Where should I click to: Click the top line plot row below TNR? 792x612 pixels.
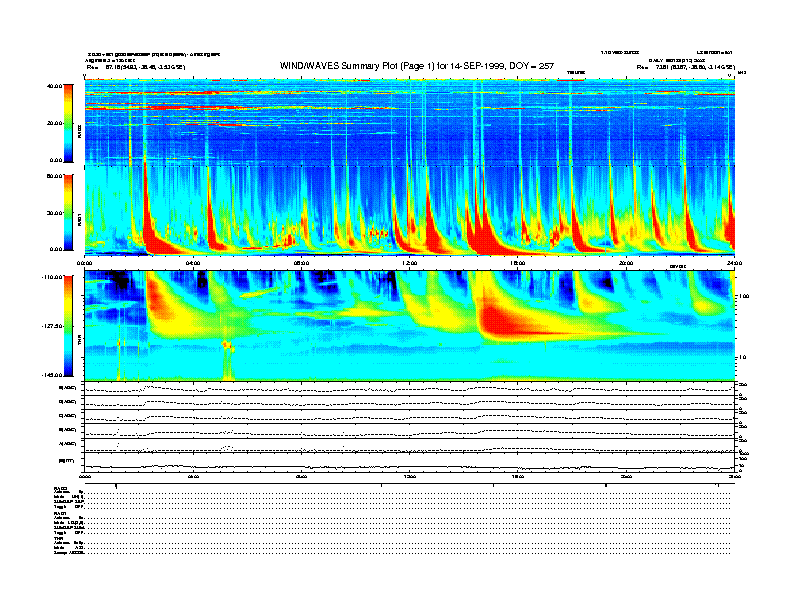click(x=410, y=388)
